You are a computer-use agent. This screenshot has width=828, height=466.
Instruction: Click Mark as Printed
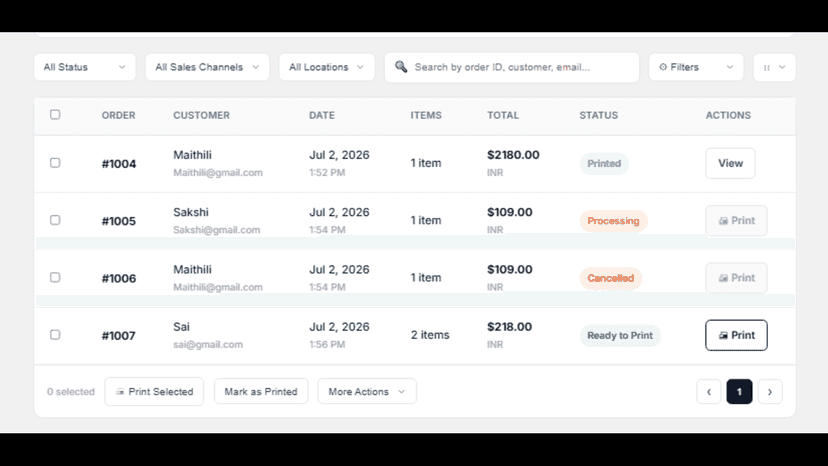point(261,392)
